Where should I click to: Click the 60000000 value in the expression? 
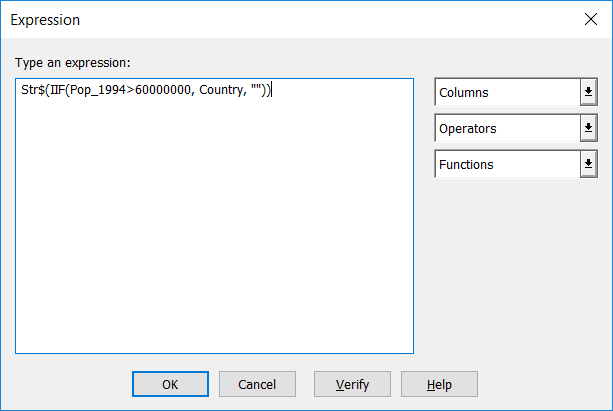(x=163, y=91)
